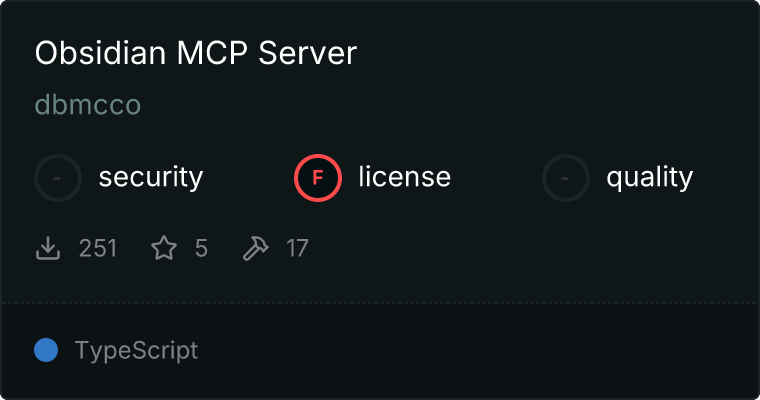The height and width of the screenshot is (400, 760).
Task: Select the security label text
Action: click(x=151, y=177)
